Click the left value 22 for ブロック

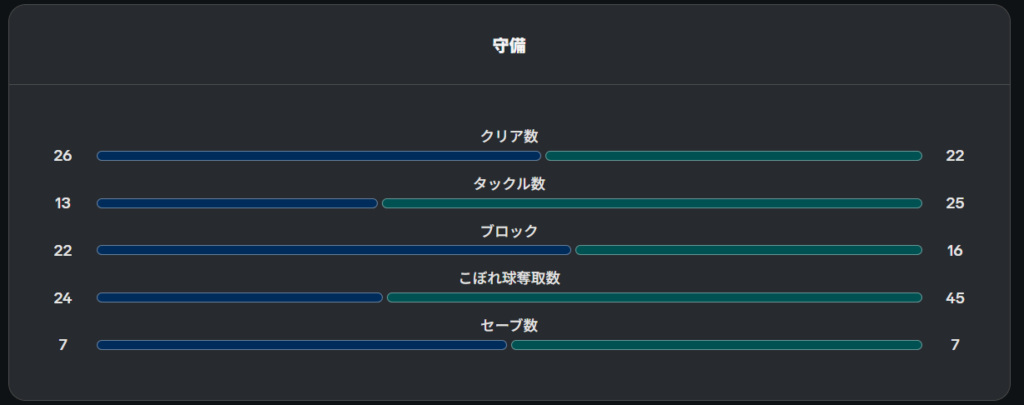tap(63, 250)
